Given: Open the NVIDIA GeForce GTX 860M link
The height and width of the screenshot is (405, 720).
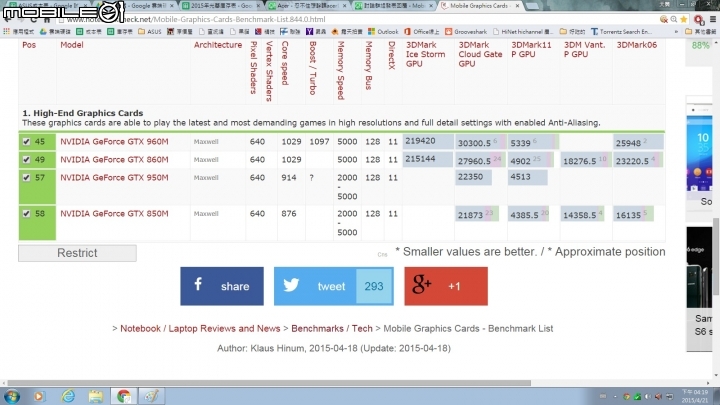Looking at the screenshot, I should [114, 159].
